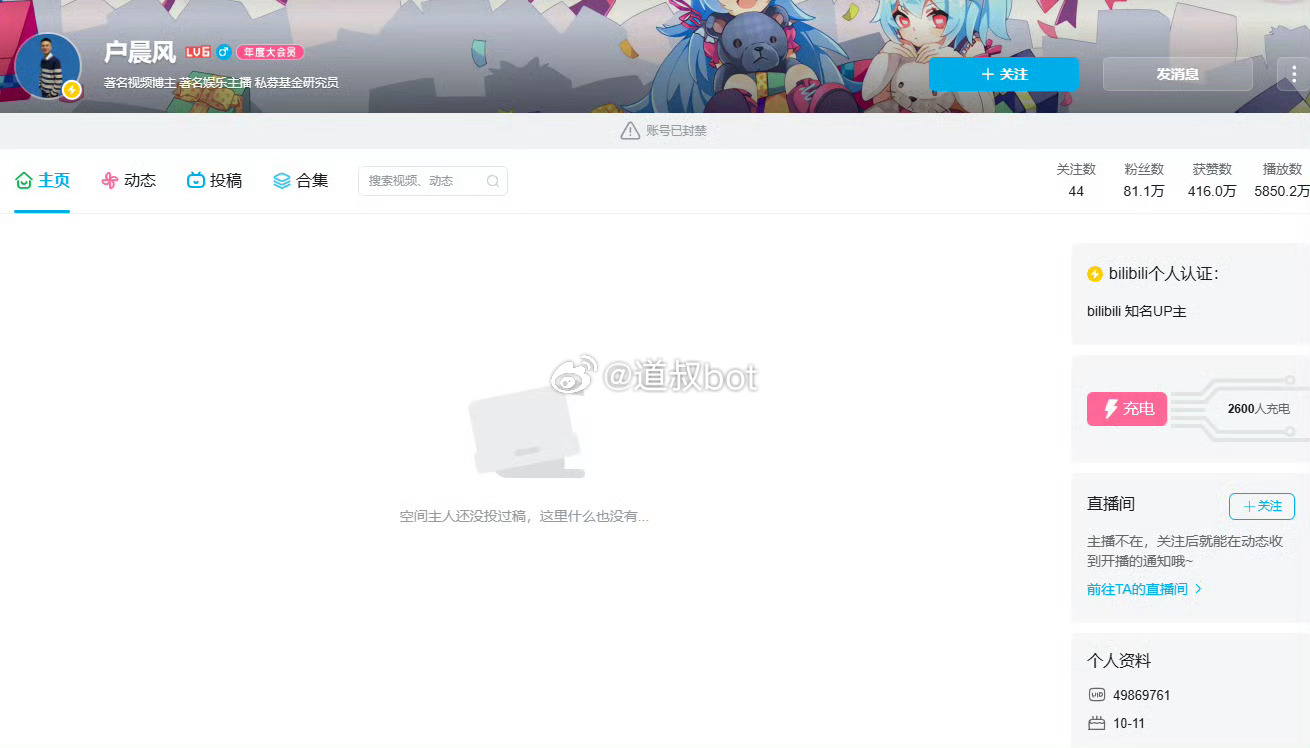Click the birthday 10-11 text

1128,723
